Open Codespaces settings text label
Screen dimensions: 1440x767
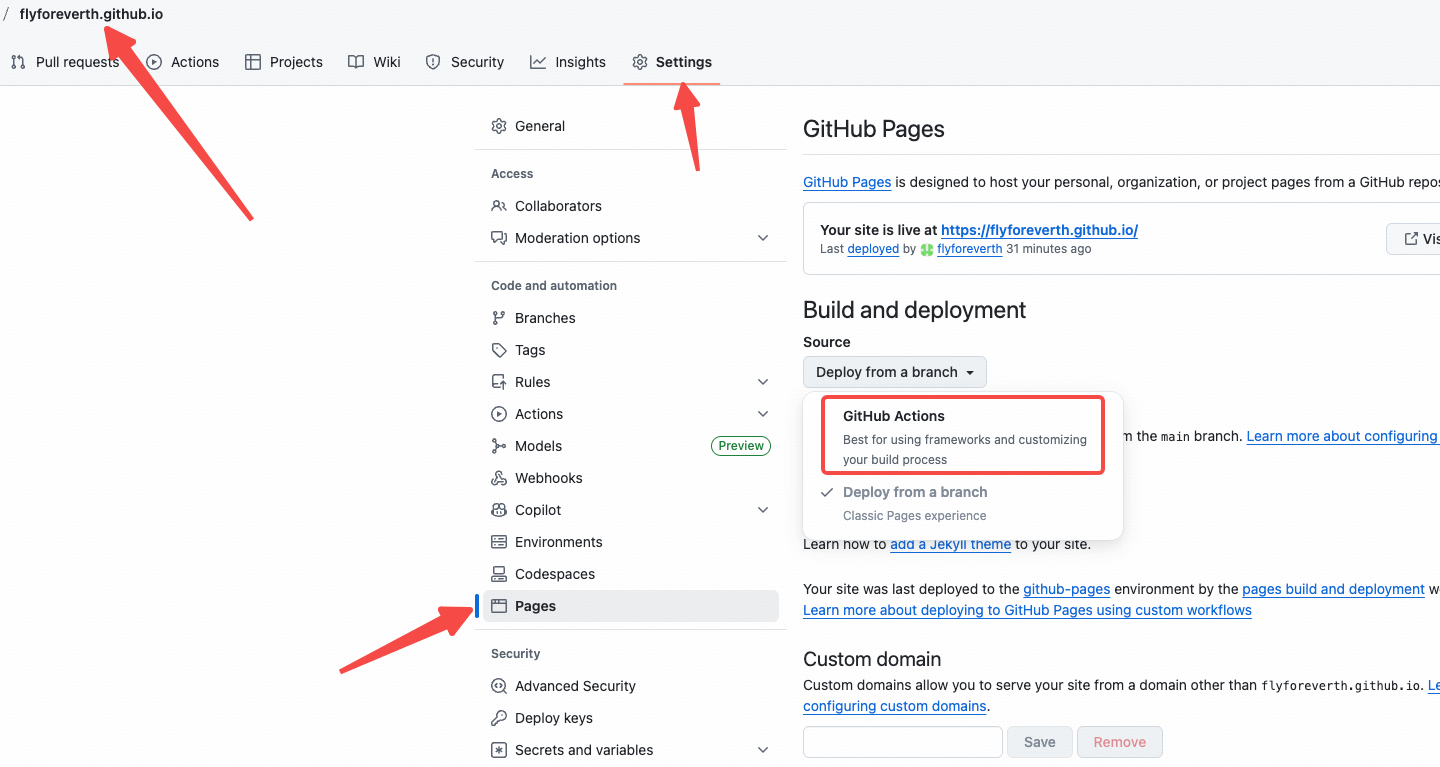[x=555, y=574]
